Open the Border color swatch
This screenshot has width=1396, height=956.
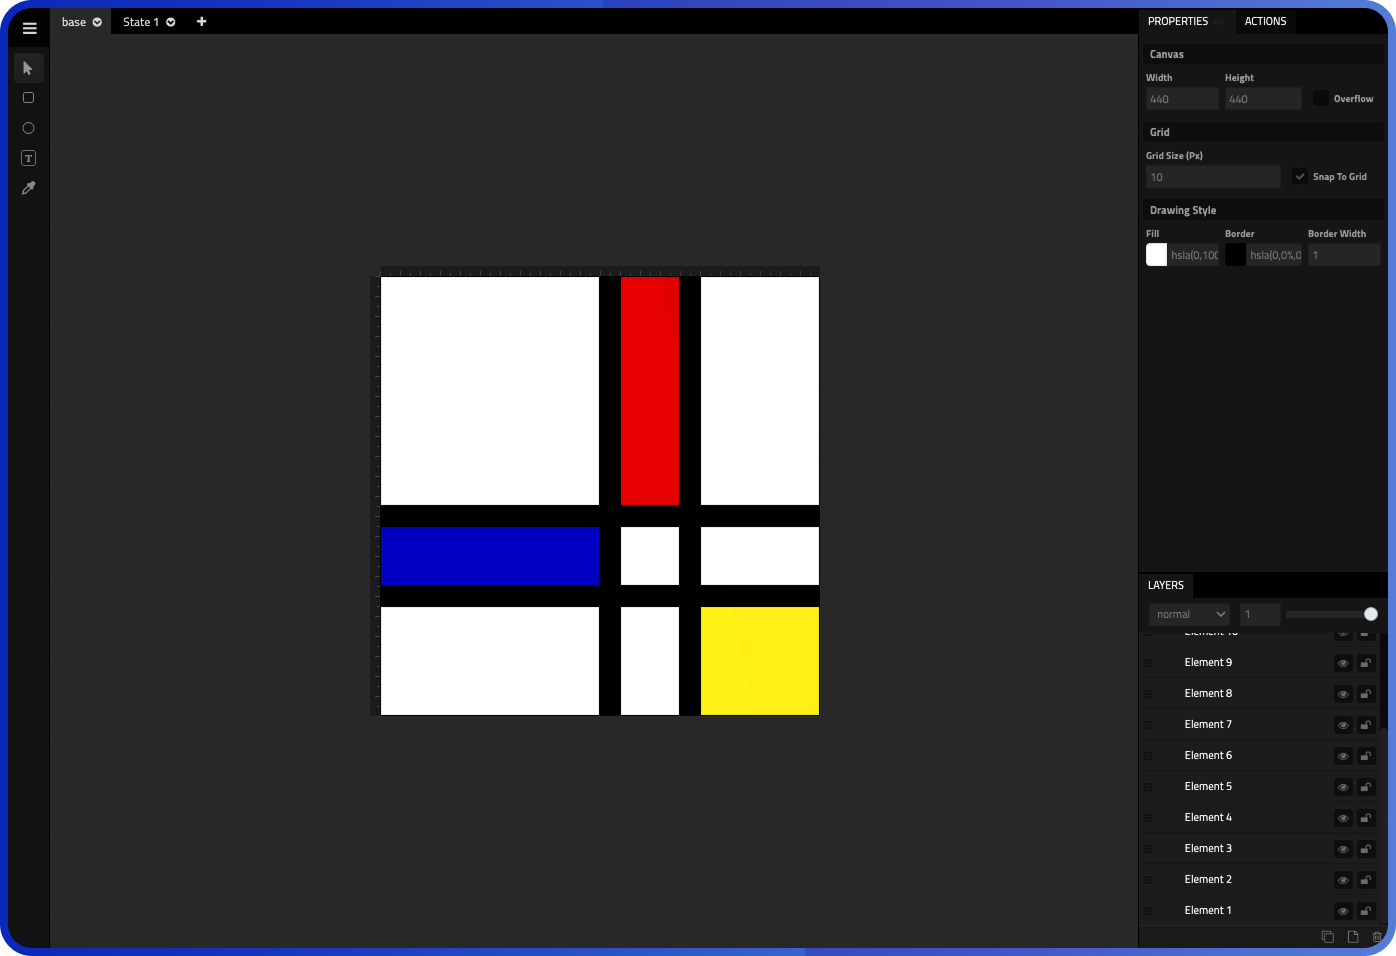click(x=1236, y=255)
